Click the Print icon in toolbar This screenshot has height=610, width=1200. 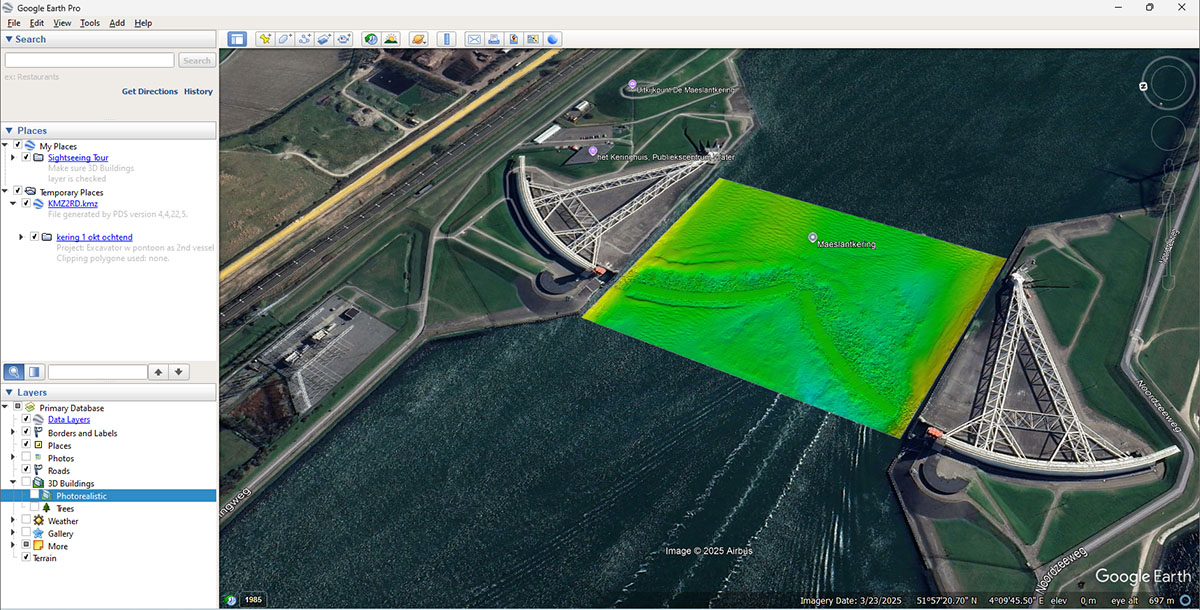pos(494,39)
